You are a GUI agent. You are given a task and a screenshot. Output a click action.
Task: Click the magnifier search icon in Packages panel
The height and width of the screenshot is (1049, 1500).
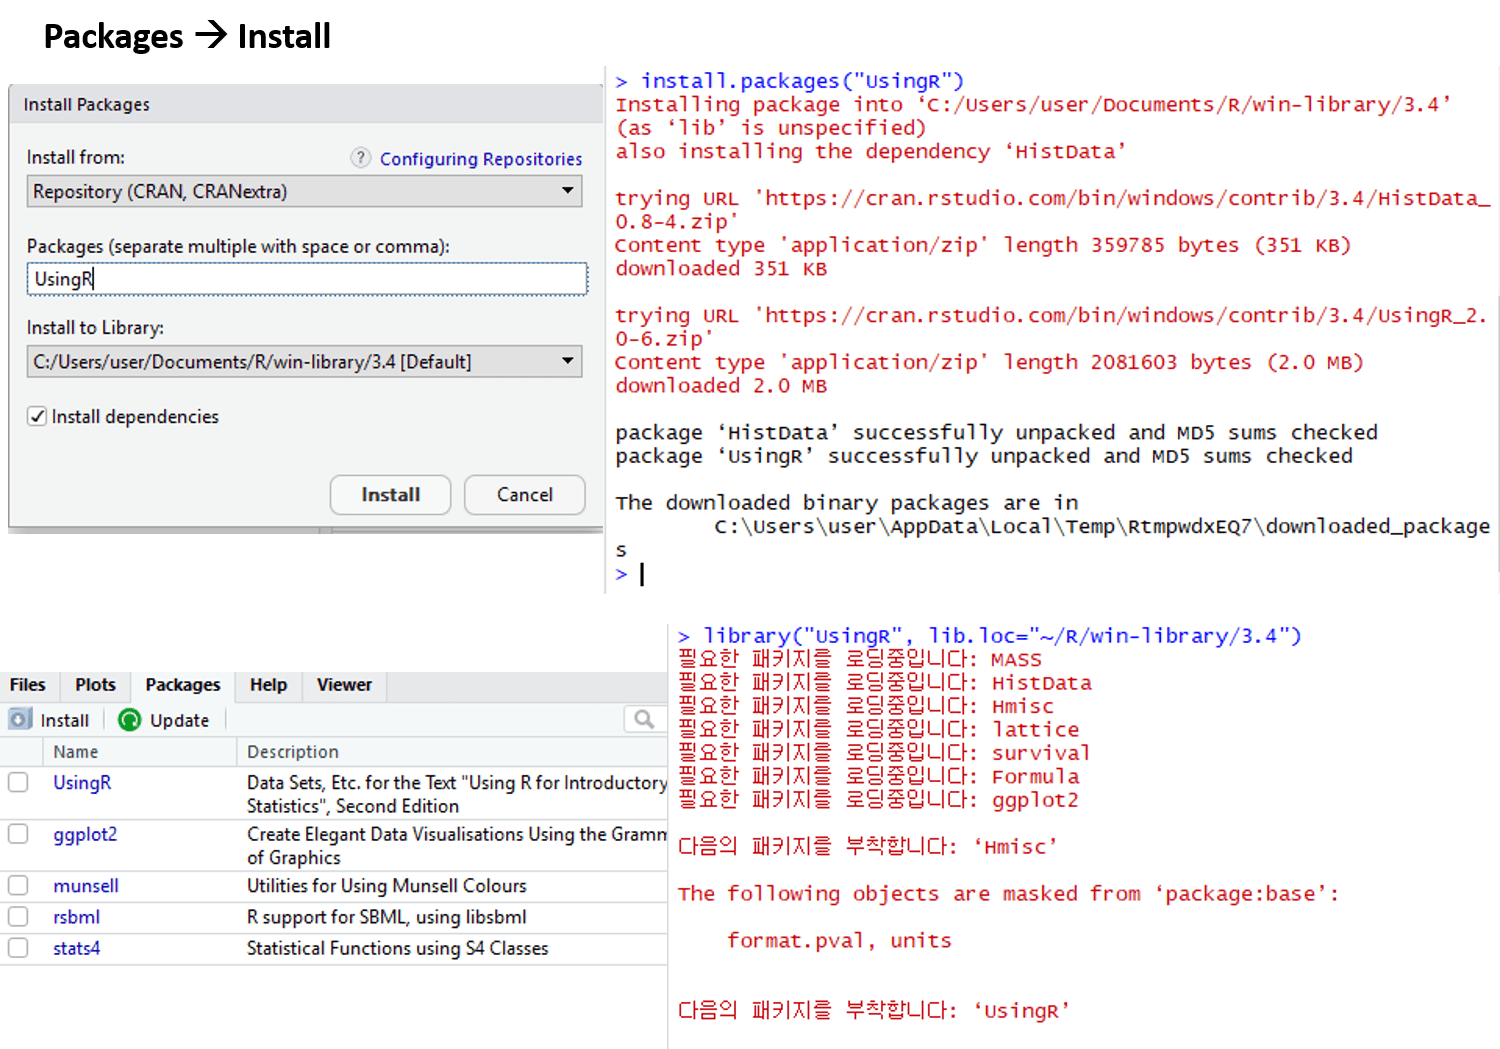tap(643, 719)
